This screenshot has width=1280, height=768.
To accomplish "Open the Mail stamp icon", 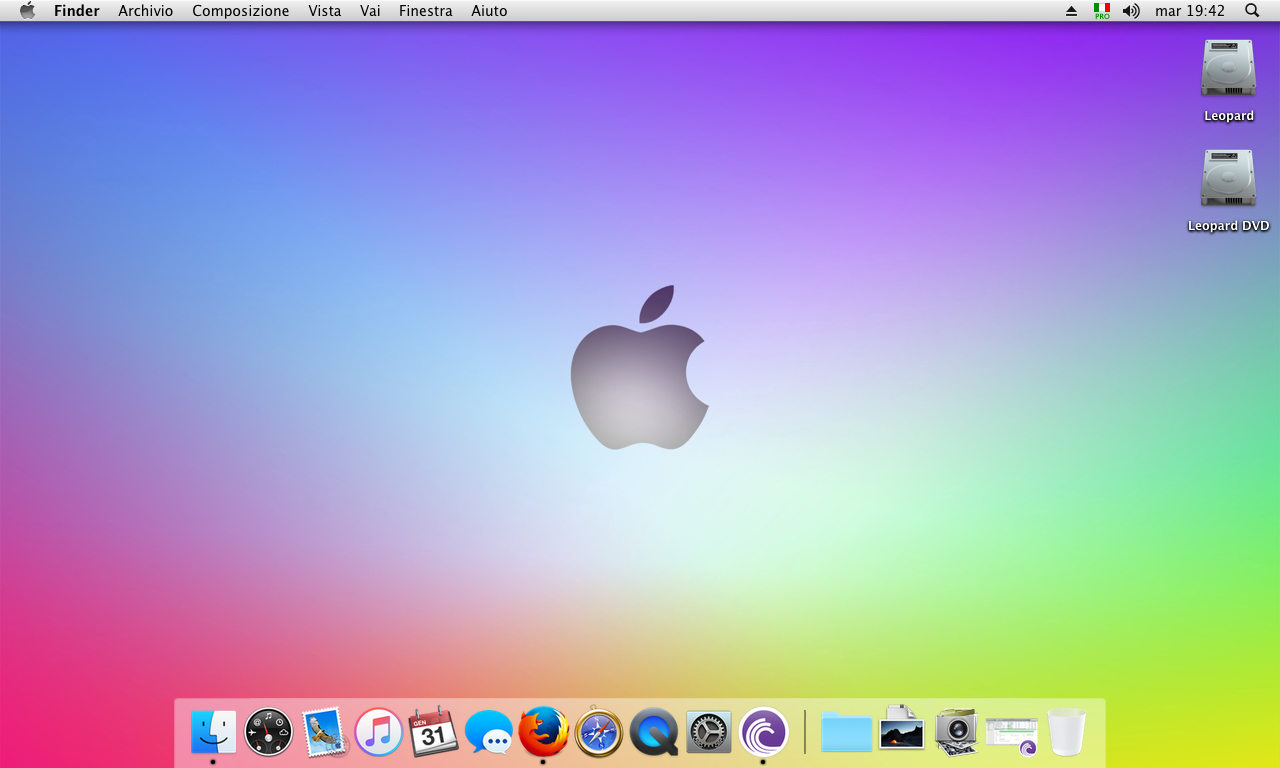I will (324, 732).
